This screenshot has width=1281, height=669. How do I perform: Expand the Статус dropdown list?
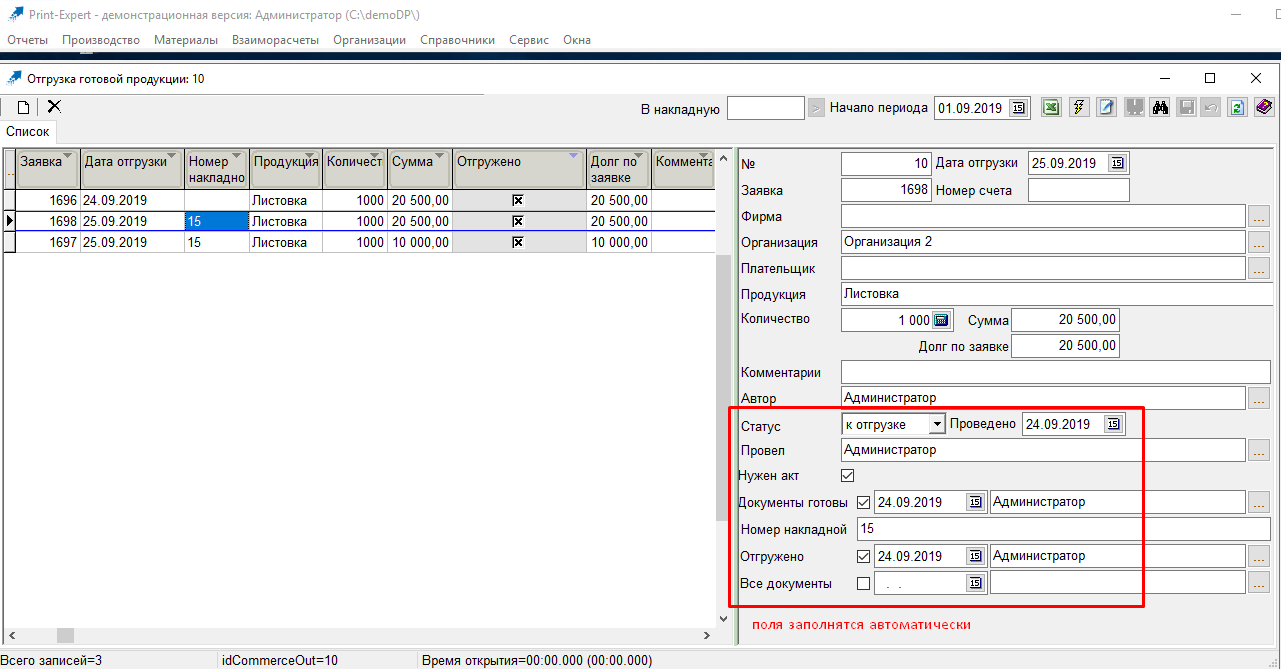937,425
